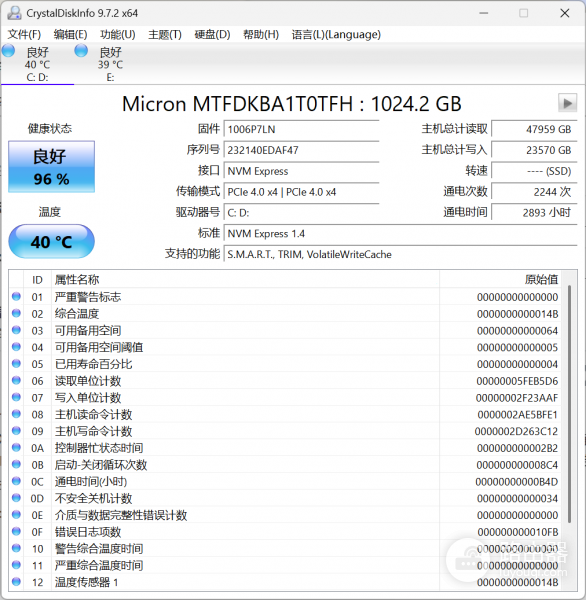Click the power on count 2244 次 value

[x=534, y=192]
